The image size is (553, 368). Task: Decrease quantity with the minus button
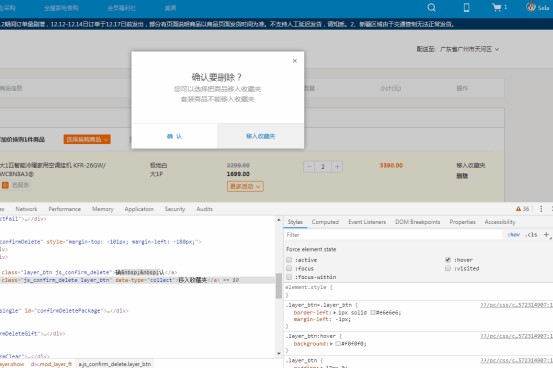pyautogui.click(x=309, y=167)
